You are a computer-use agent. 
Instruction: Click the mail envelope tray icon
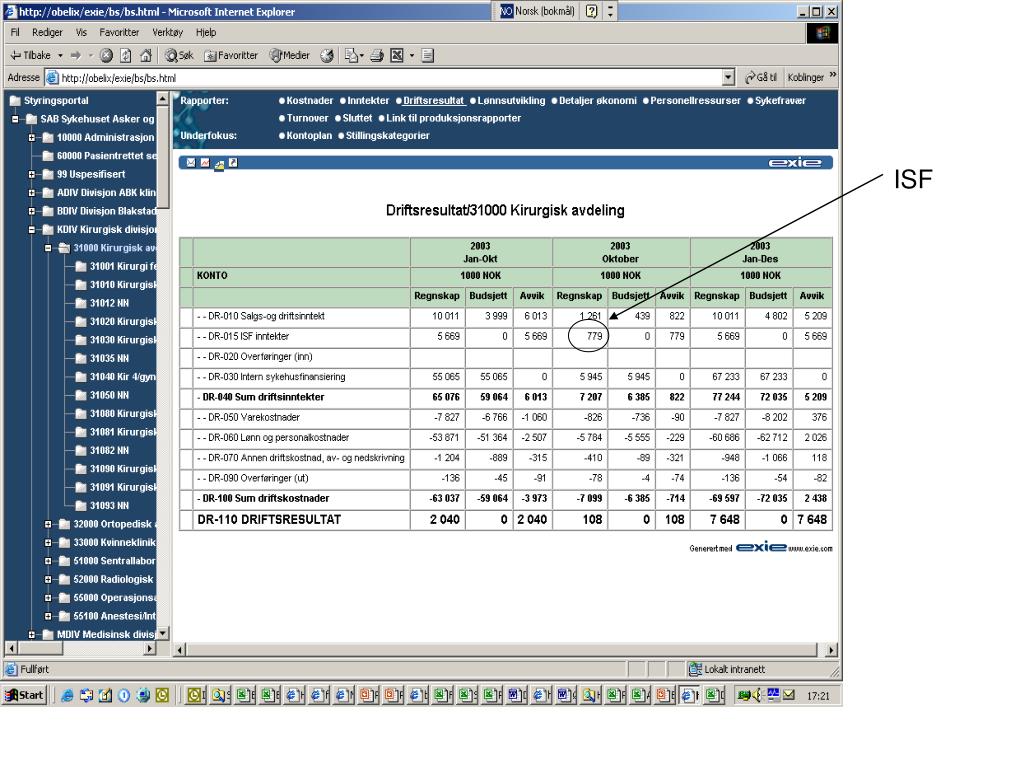click(x=789, y=695)
